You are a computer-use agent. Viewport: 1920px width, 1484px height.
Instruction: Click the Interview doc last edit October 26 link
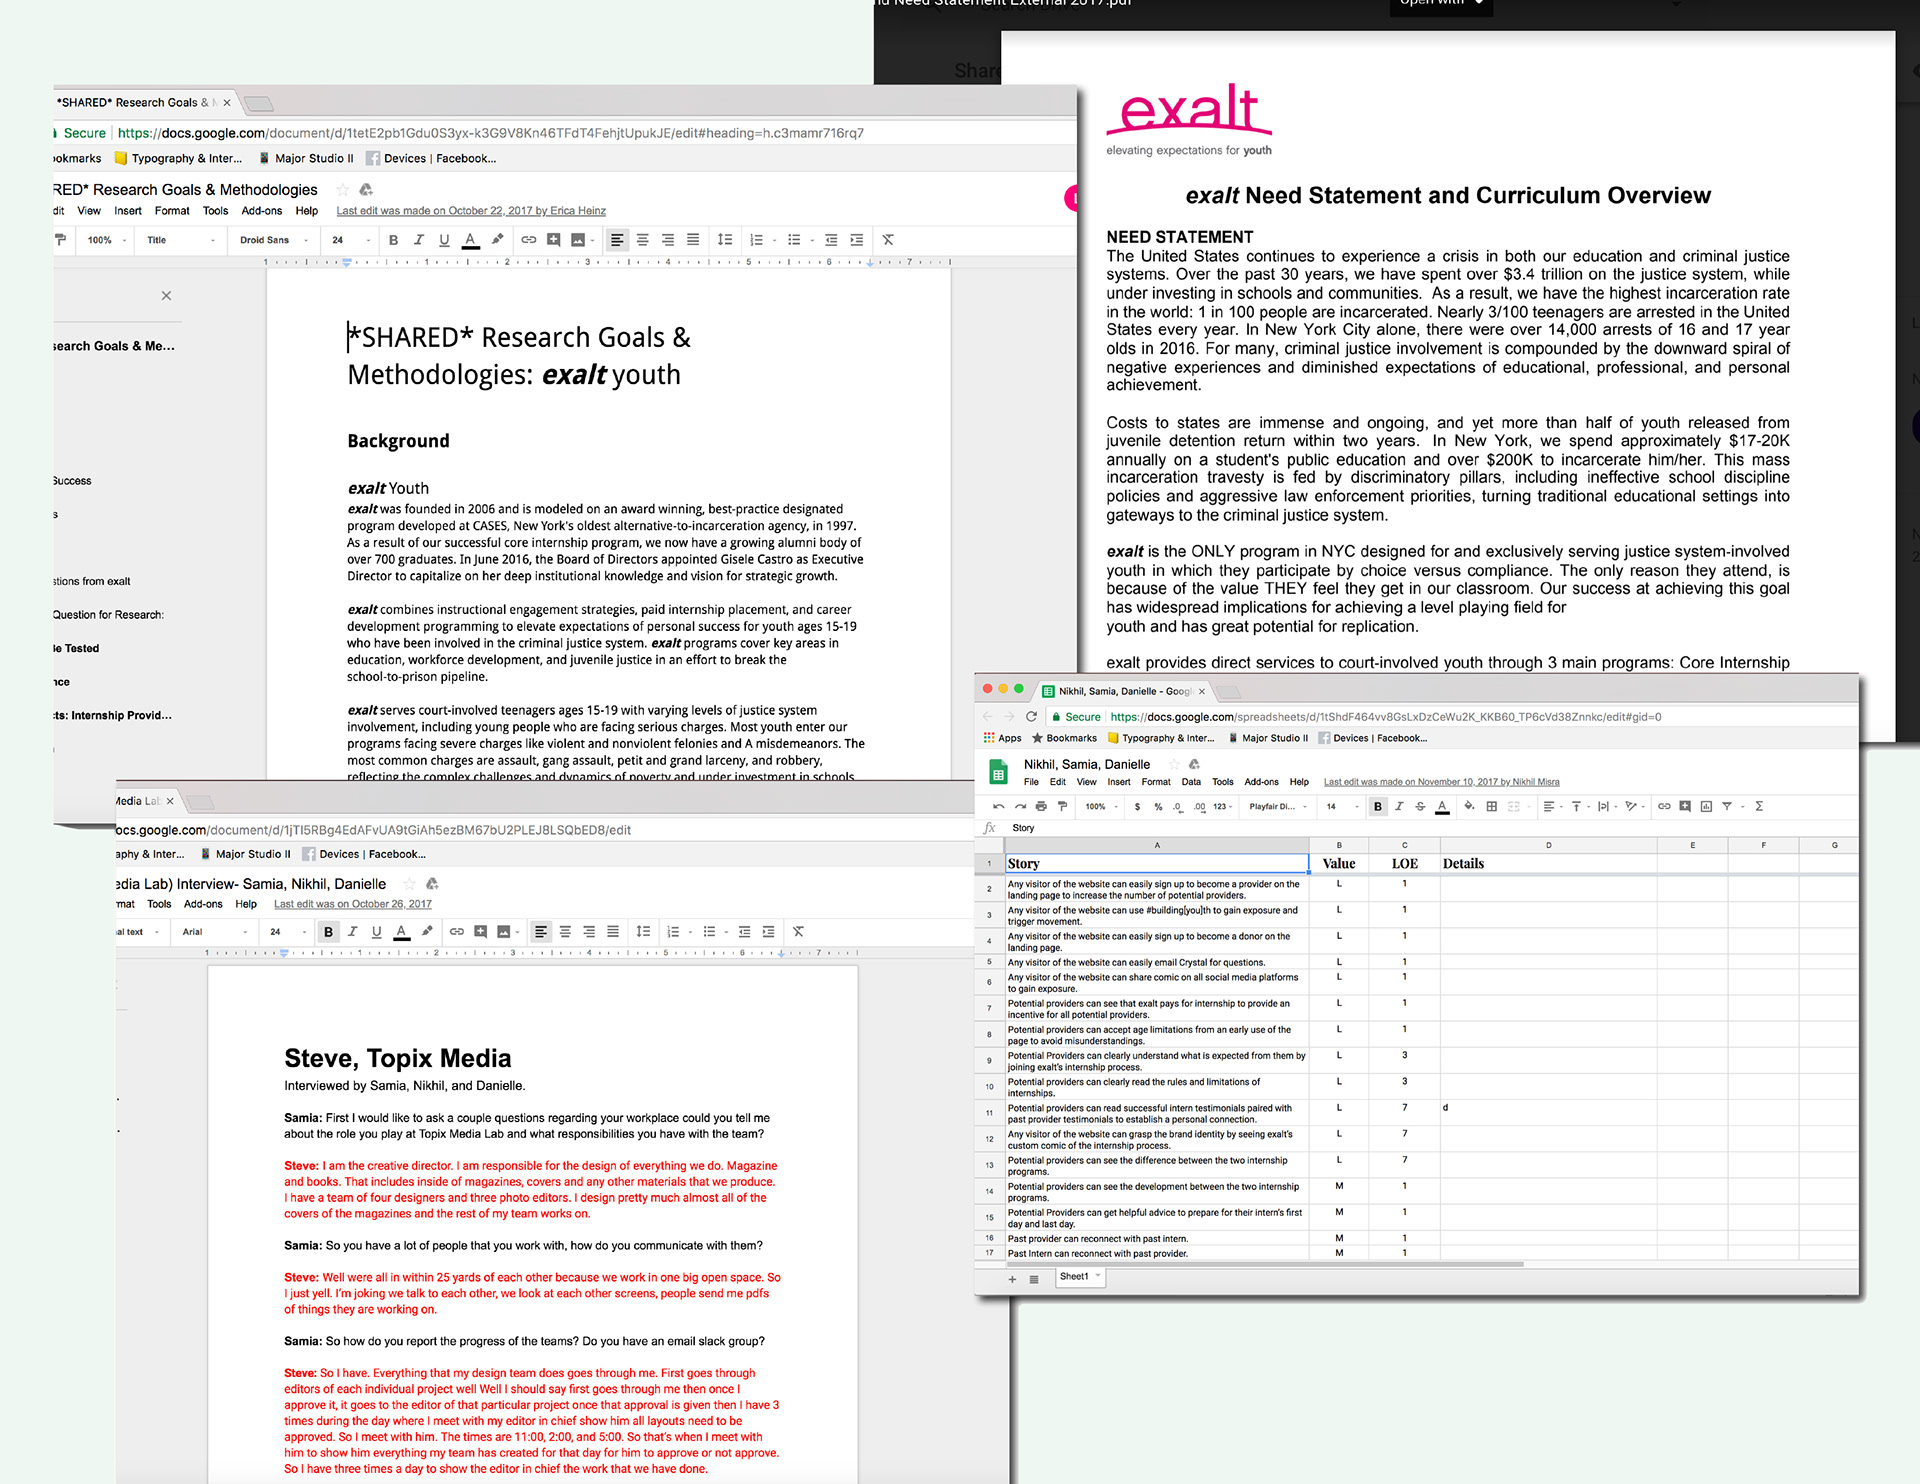point(353,904)
